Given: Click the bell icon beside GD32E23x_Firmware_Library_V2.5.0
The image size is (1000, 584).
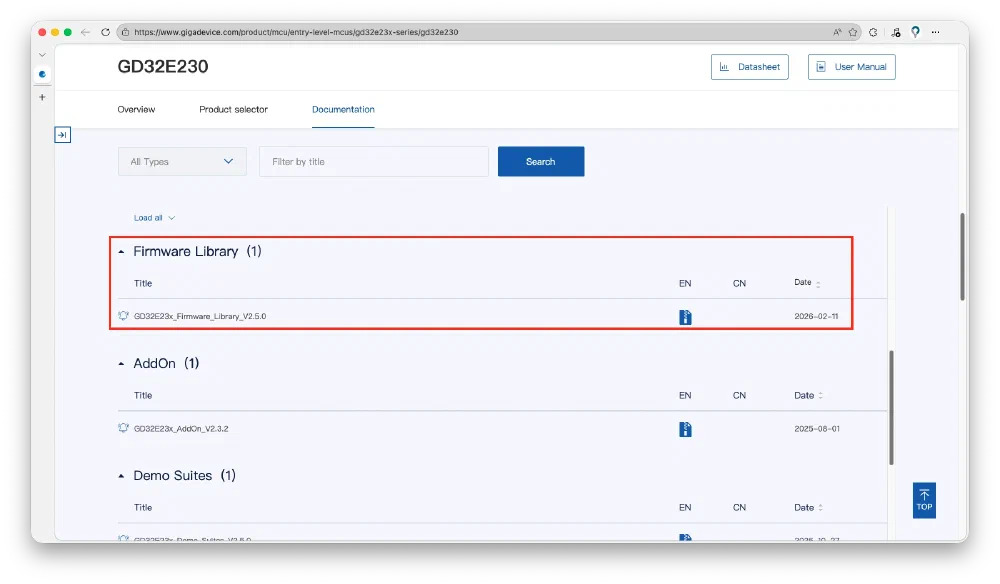Looking at the screenshot, I should [123, 316].
